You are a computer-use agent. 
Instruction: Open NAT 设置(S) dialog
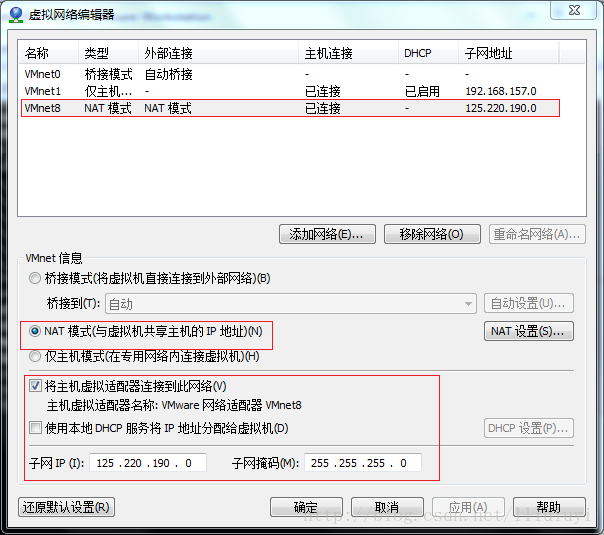click(528, 331)
